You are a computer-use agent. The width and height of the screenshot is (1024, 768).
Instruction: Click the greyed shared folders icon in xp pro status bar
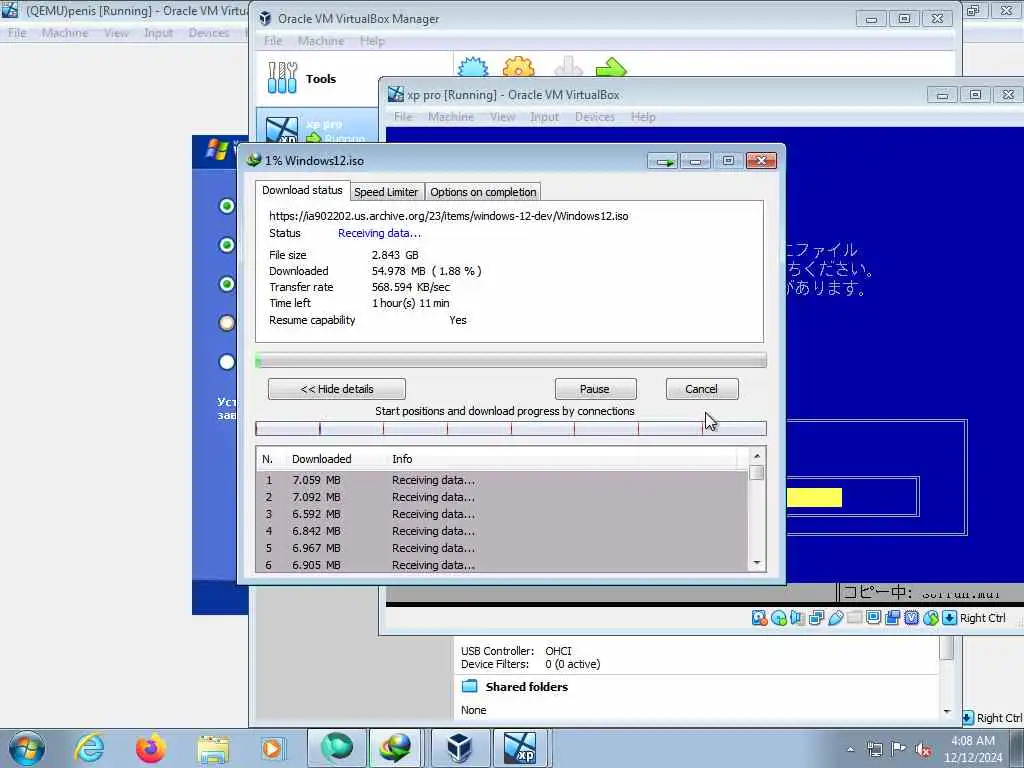click(x=854, y=618)
